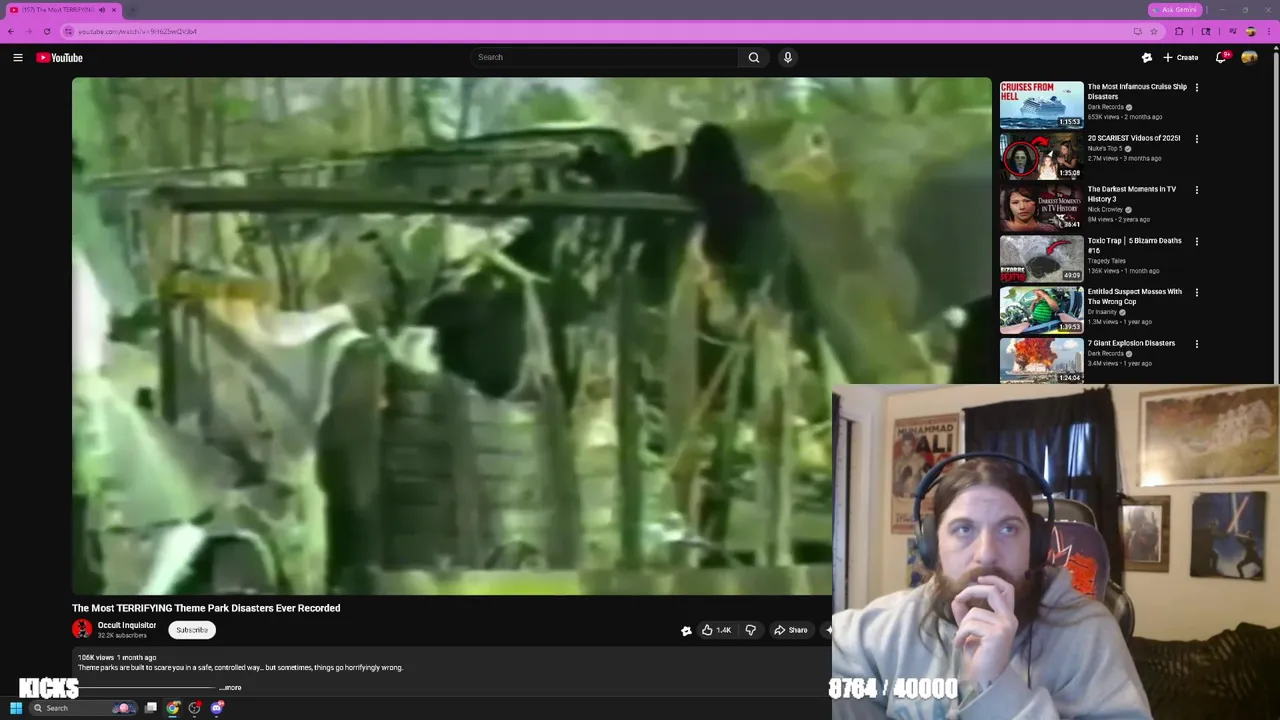Subscribe to Occult Inquisitor
This screenshot has width=1280, height=720.
pos(192,630)
